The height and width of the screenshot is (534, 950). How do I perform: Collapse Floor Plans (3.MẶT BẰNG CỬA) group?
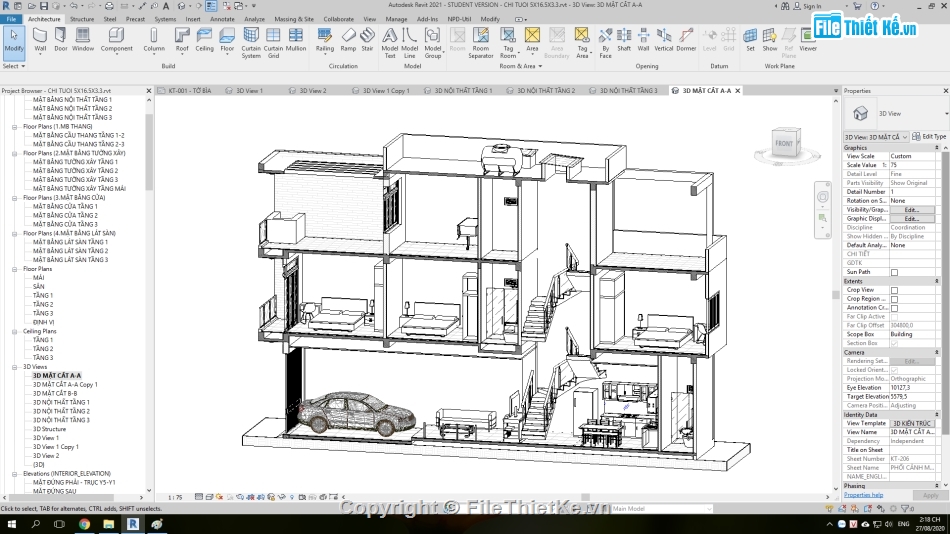click(15, 198)
